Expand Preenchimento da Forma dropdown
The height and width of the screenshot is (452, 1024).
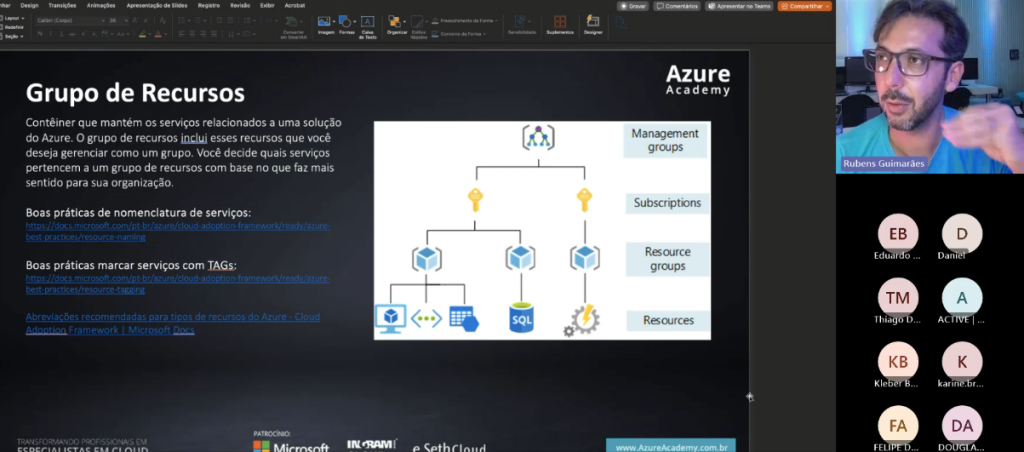(466, 19)
